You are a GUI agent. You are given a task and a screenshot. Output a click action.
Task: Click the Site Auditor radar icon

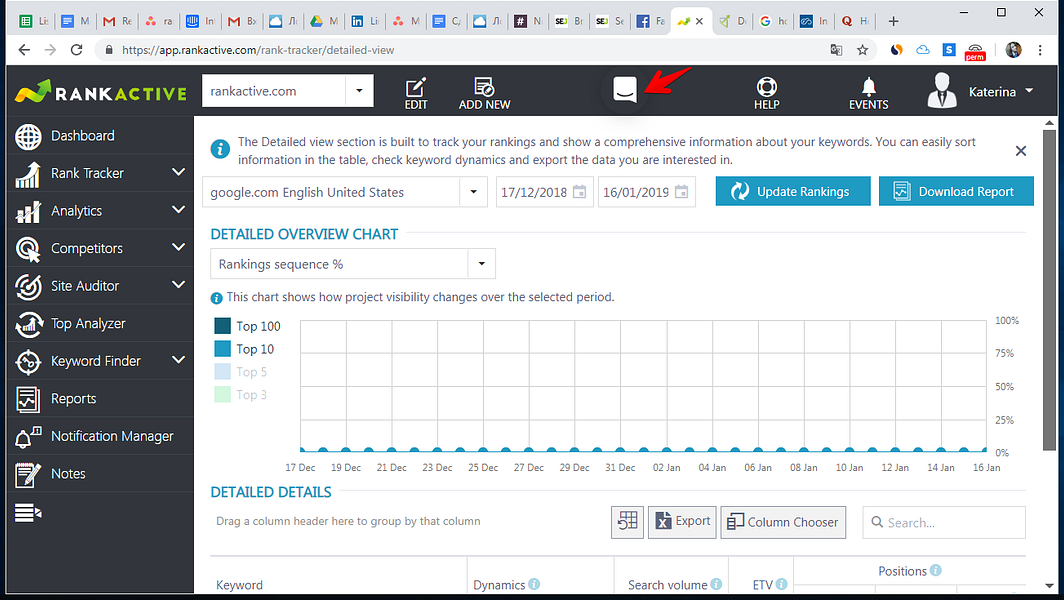click(28, 286)
